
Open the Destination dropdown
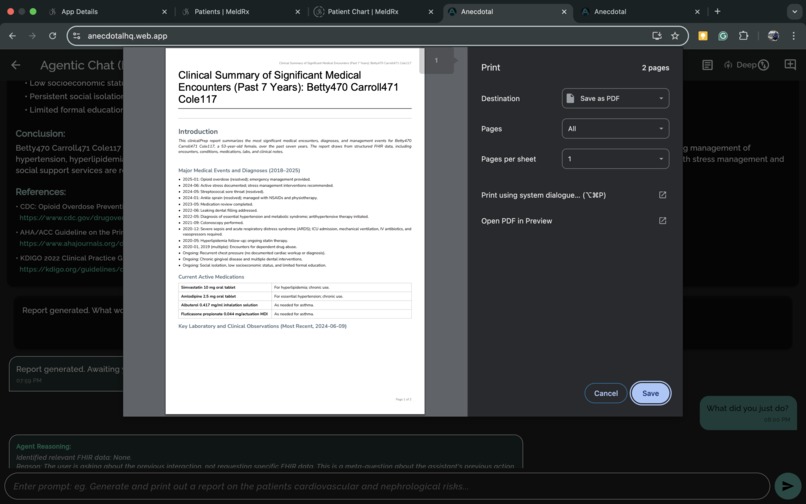pyautogui.click(x=615, y=98)
